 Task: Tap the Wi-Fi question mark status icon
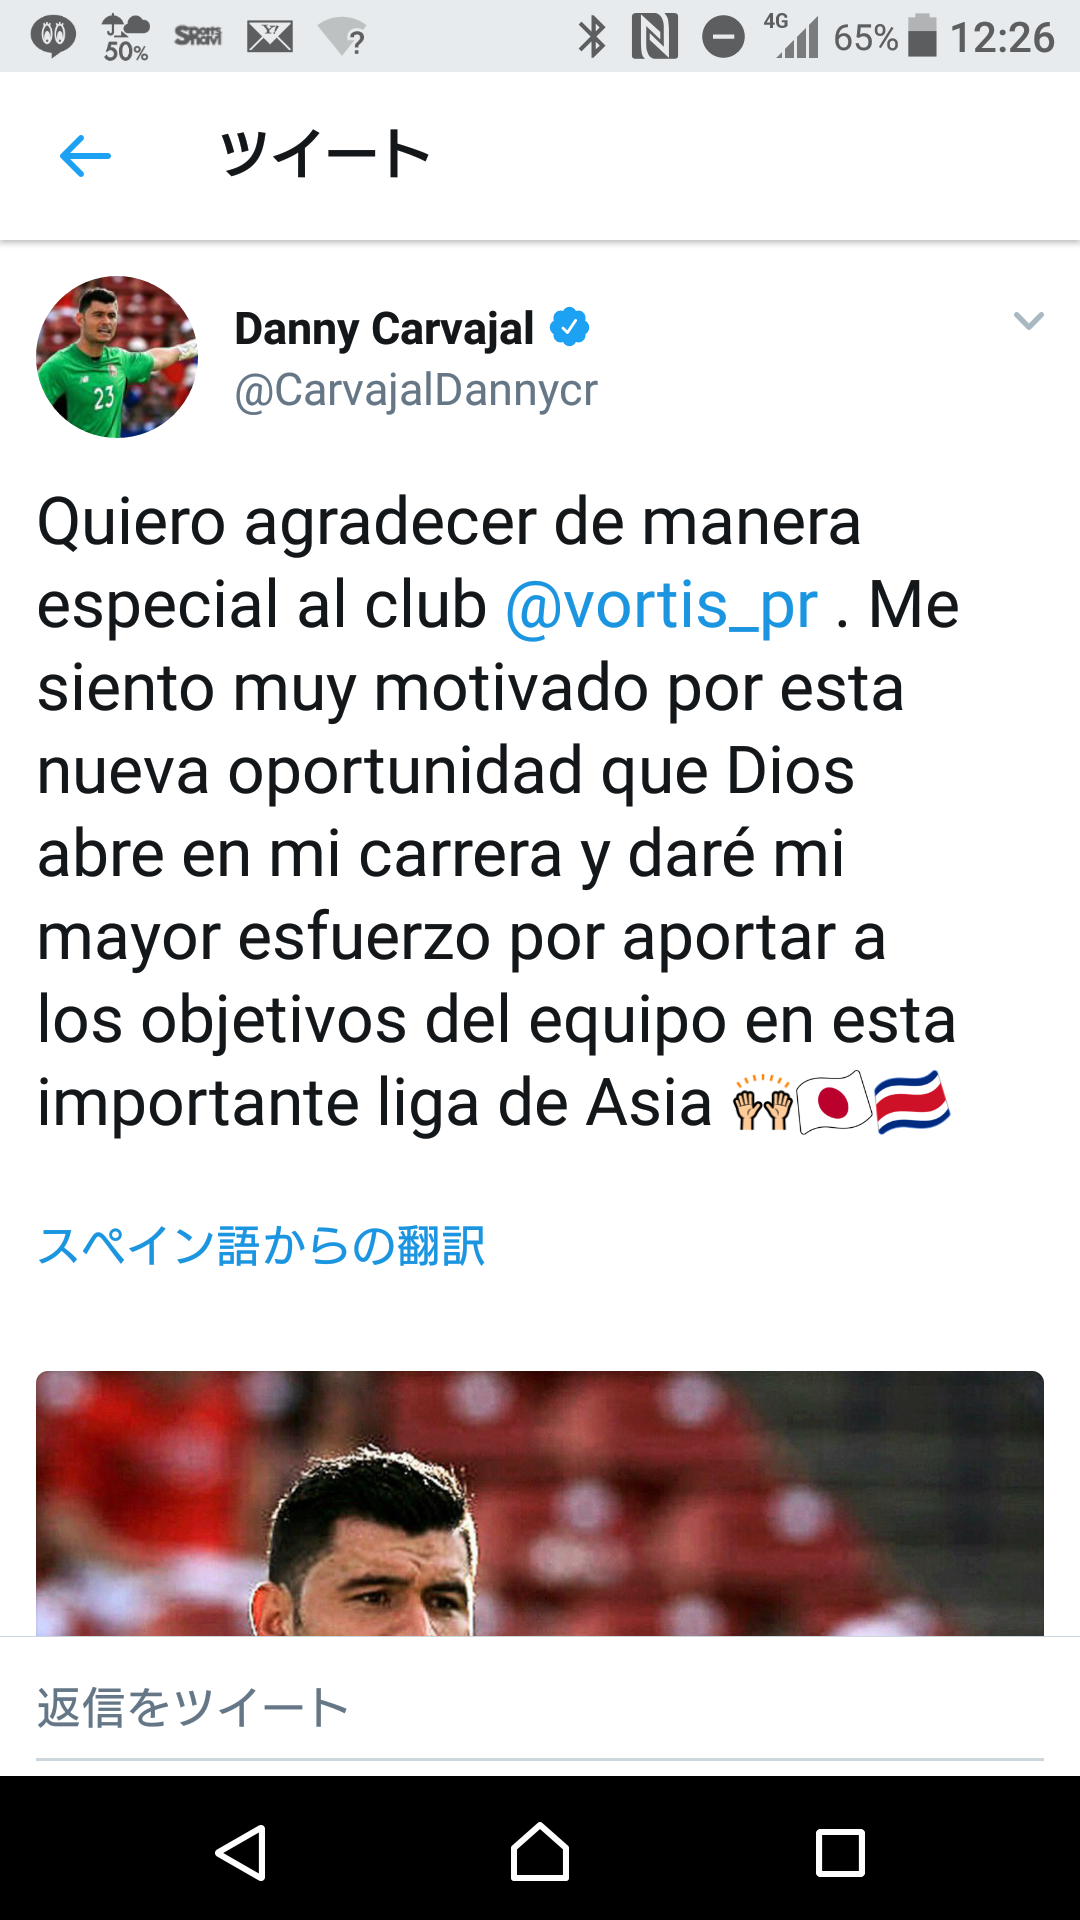[x=342, y=38]
